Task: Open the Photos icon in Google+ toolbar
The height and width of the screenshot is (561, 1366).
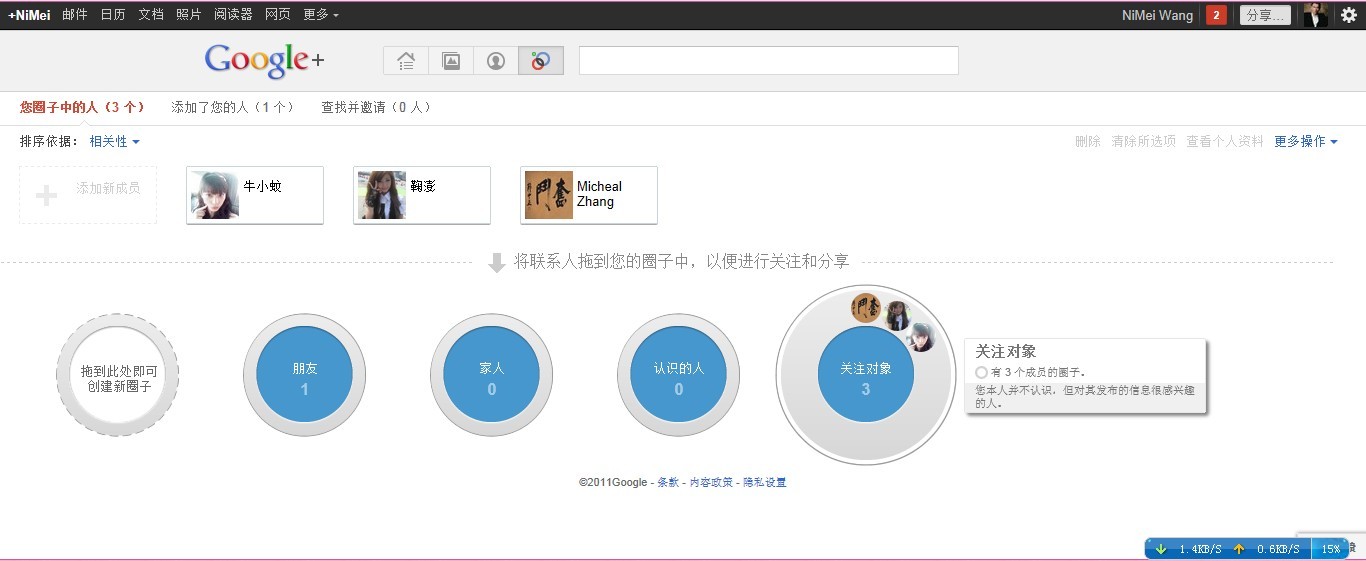Action: [451, 61]
